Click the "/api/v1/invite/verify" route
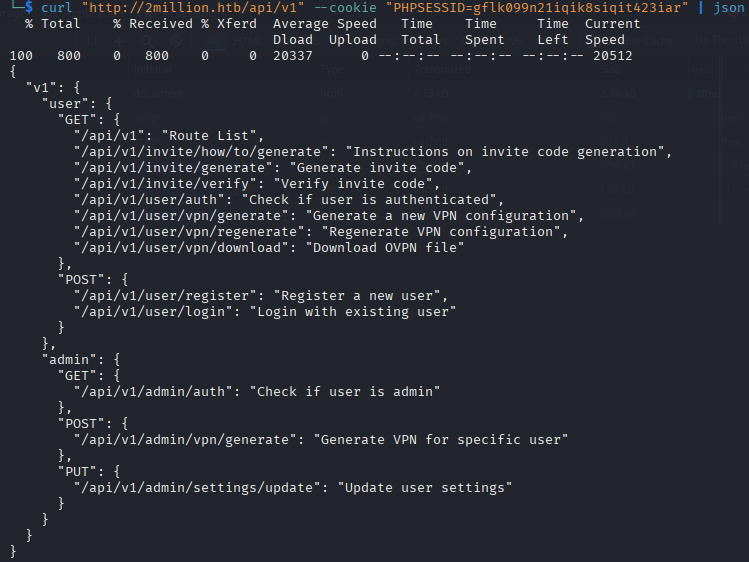This screenshot has height=562, width=749. [168, 183]
